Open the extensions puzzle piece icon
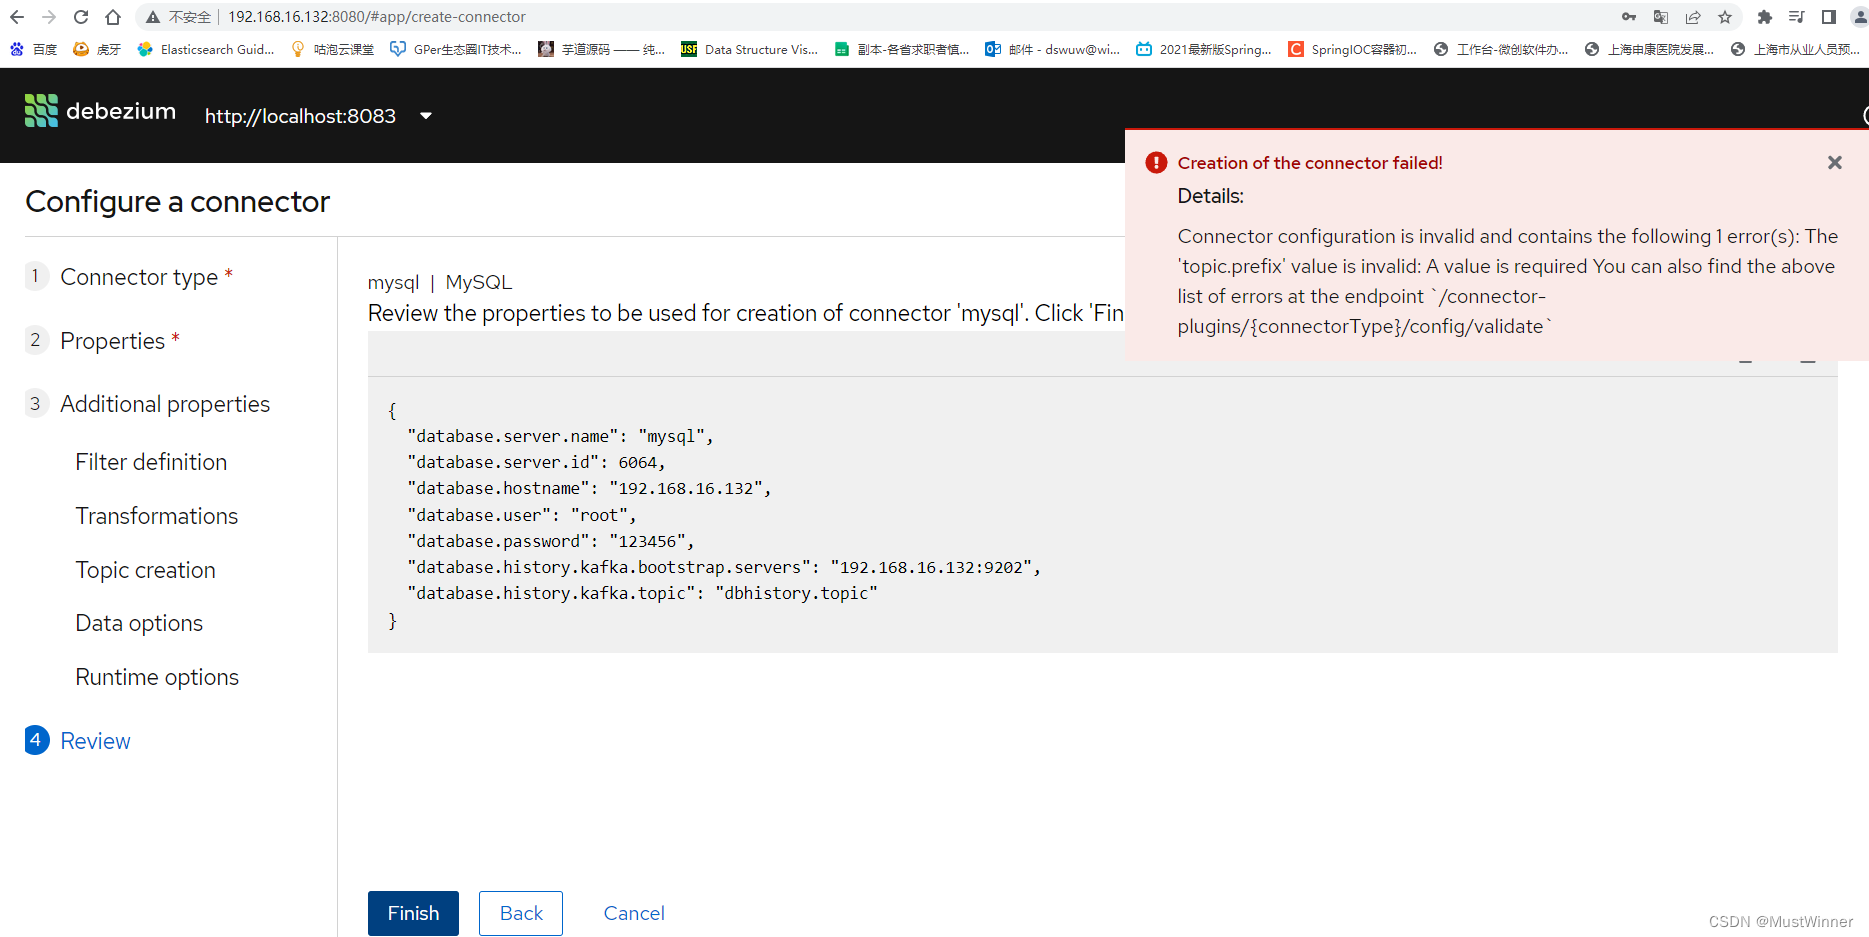Viewport: 1869px width, 937px height. click(x=1764, y=16)
